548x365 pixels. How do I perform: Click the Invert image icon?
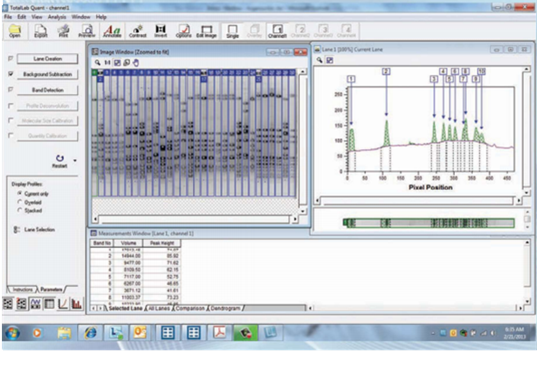[160, 31]
